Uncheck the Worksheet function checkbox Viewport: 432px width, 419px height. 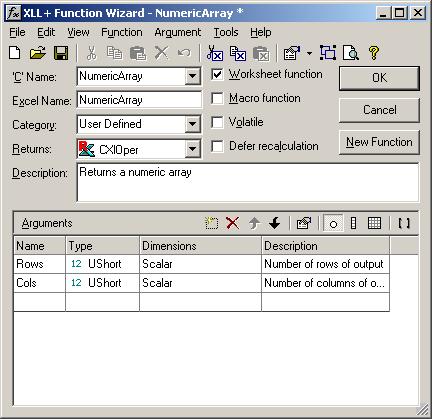pos(217,74)
